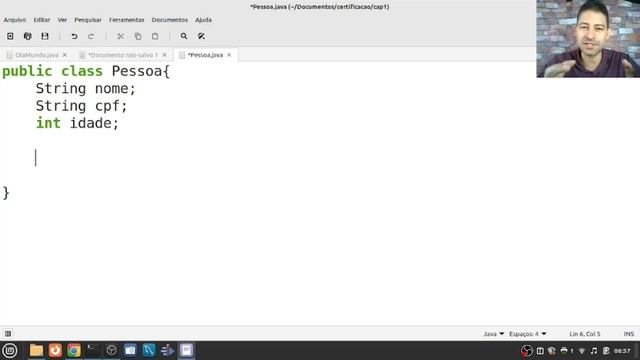
Task: Open the Ajuda menu
Action: pos(203,20)
